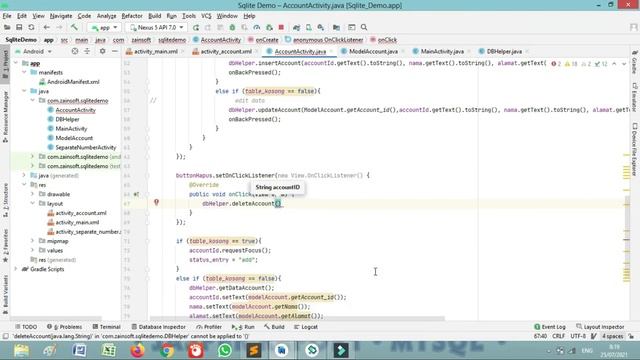
Task: Click the Save All toolbar icon
Action: (x=19, y=27)
